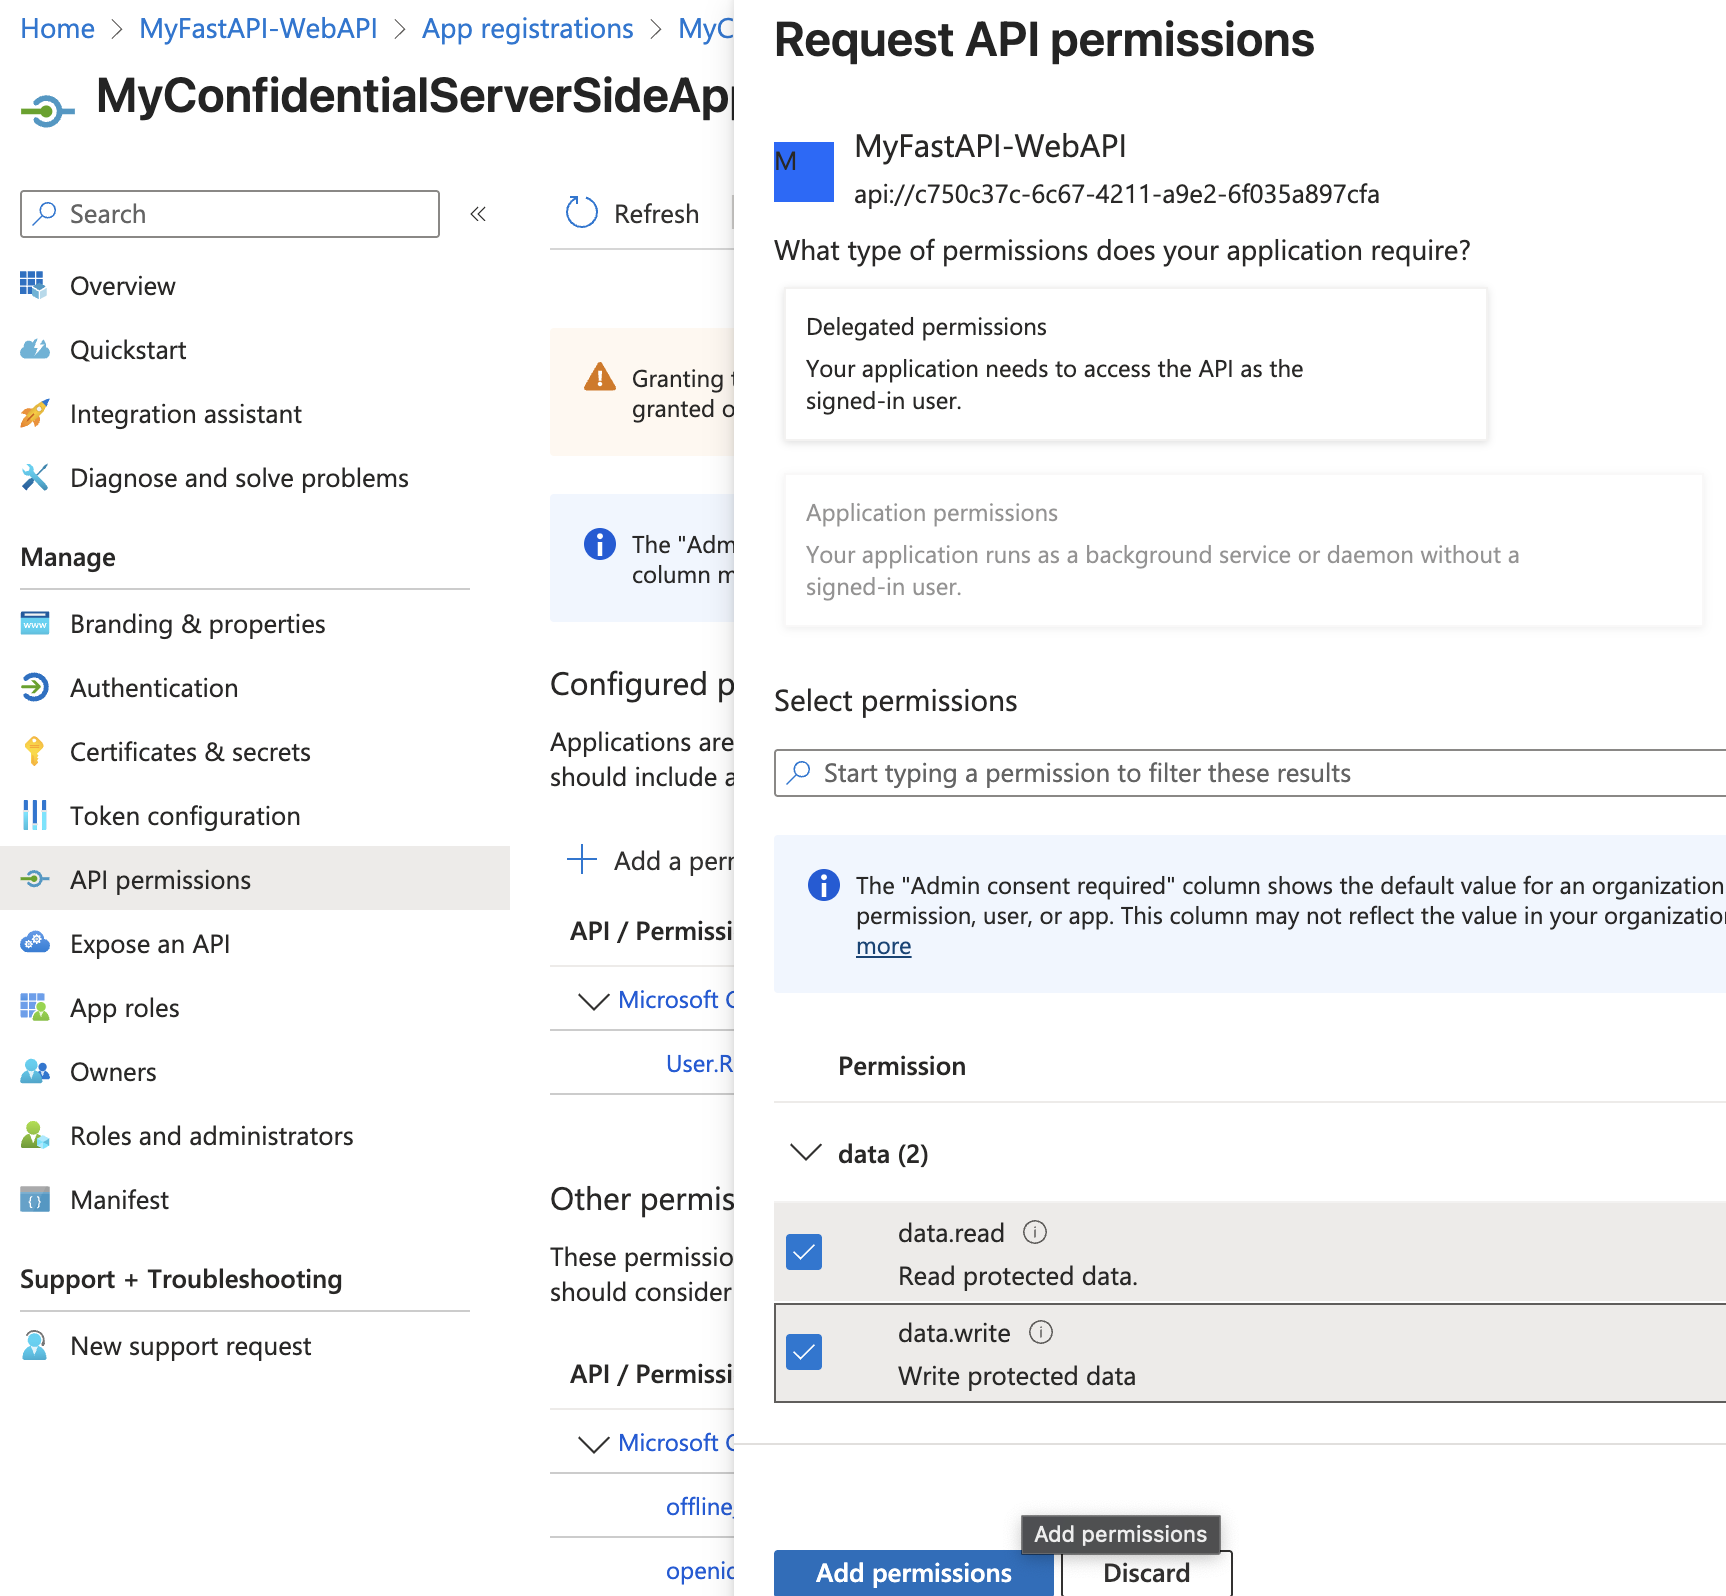Click the Manifest icon in sidebar
The width and height of the screenshot is (1726, 1596).
(35, 1199)
